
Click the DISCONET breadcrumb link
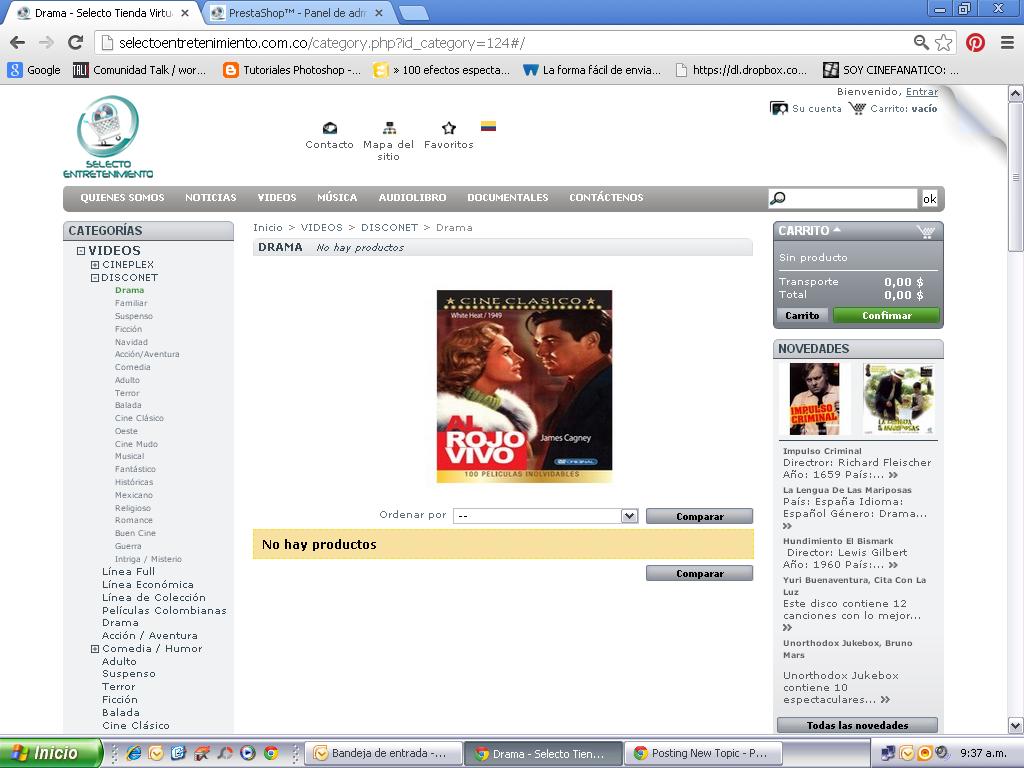pyautogui.click(x=389, y=228)
